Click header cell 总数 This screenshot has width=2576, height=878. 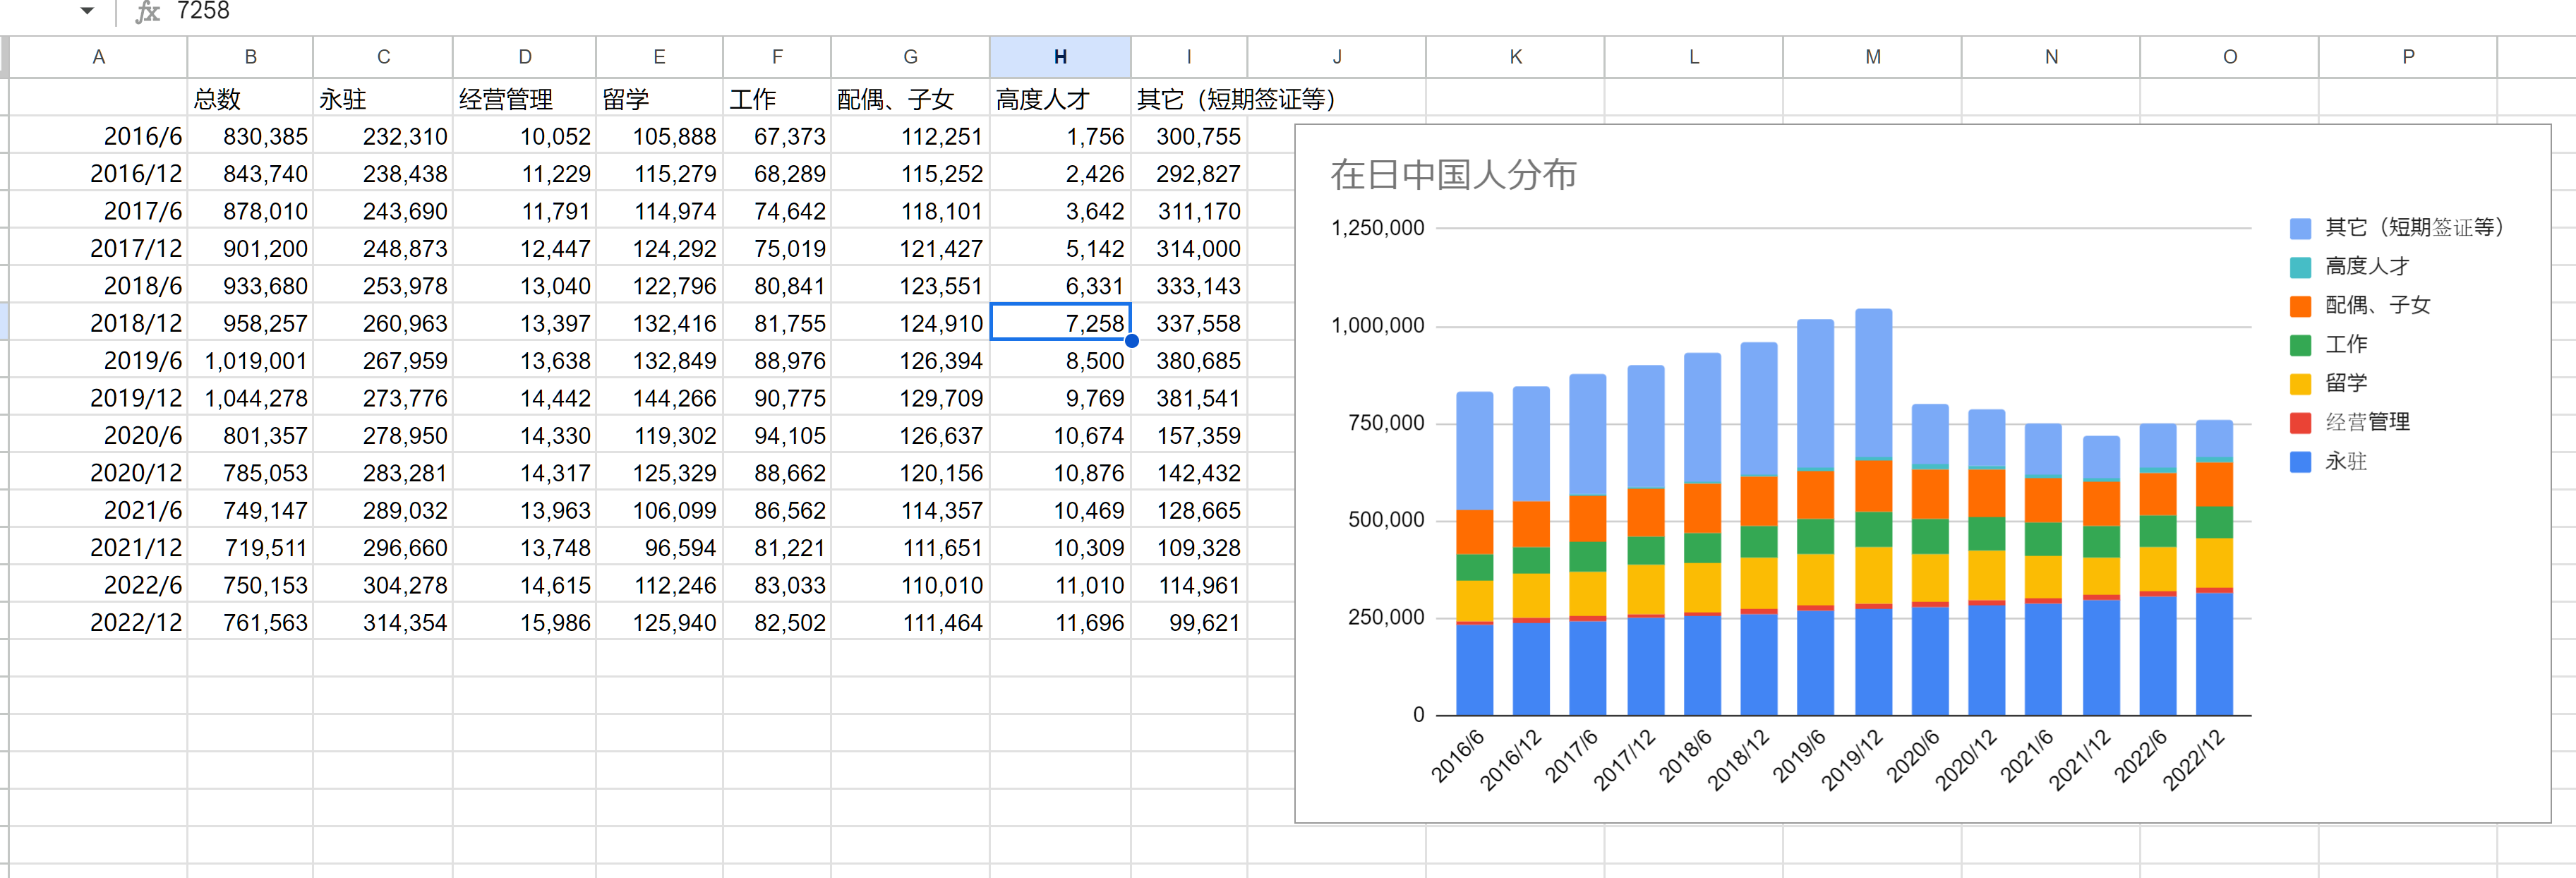coord(250,99)
